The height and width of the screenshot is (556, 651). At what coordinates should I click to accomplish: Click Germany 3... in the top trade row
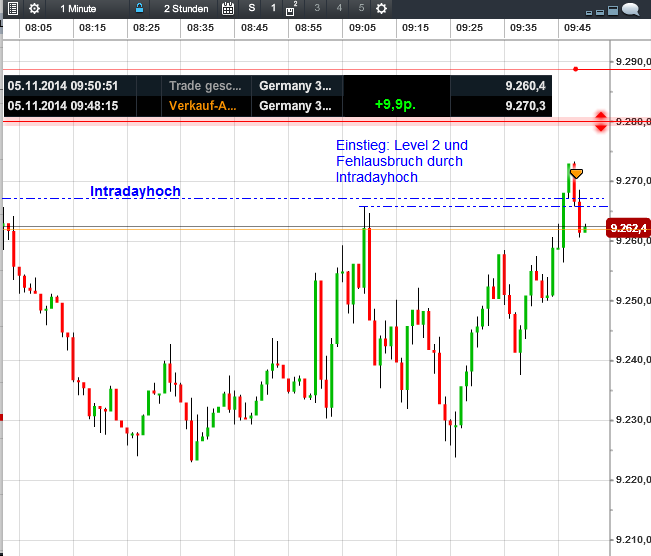[295, 86]
